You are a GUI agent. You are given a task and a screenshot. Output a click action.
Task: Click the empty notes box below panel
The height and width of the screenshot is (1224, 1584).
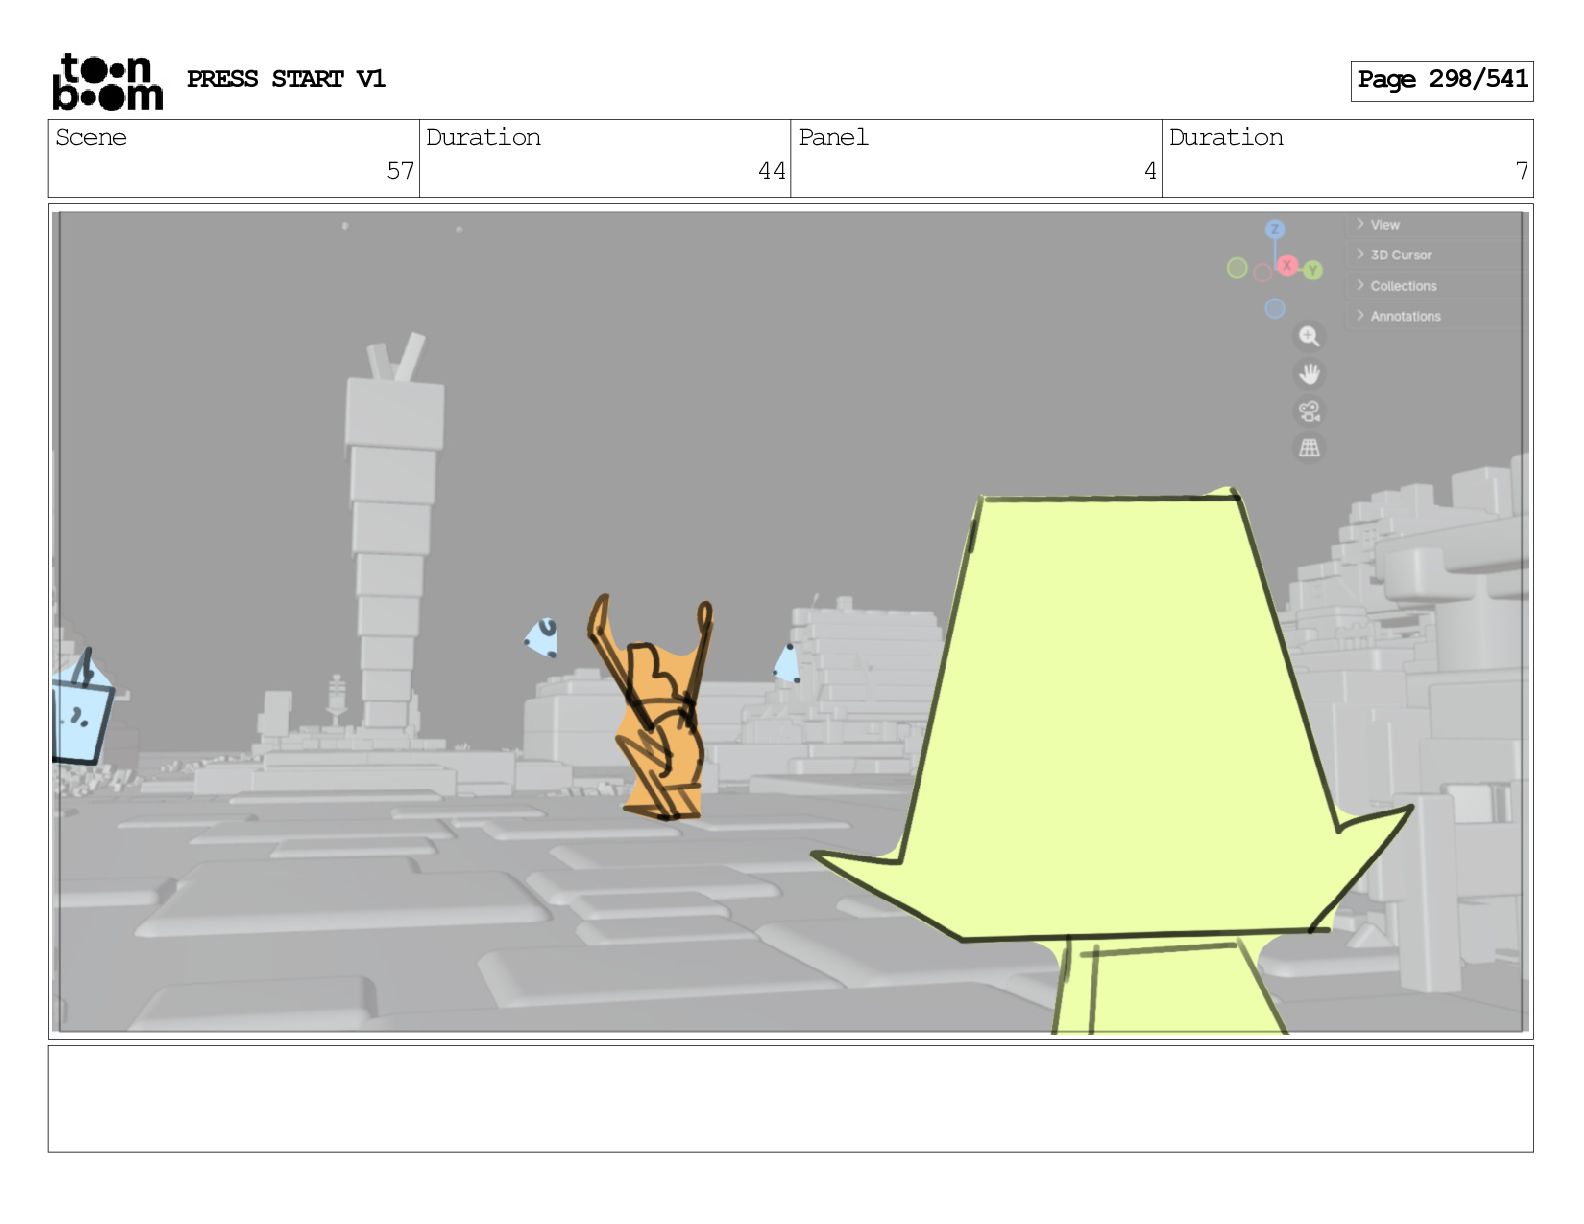(x=790, y=1099)
